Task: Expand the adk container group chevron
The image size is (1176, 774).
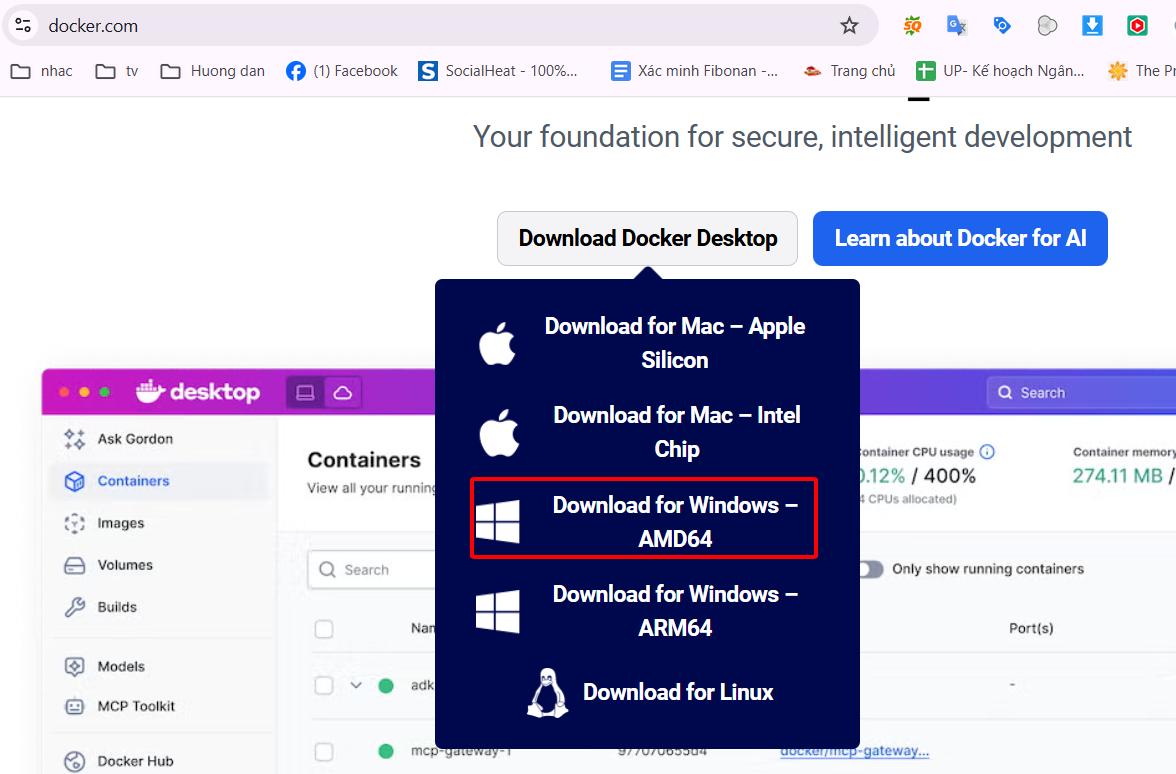Action: pyautogui.click(x=356, y=685)
